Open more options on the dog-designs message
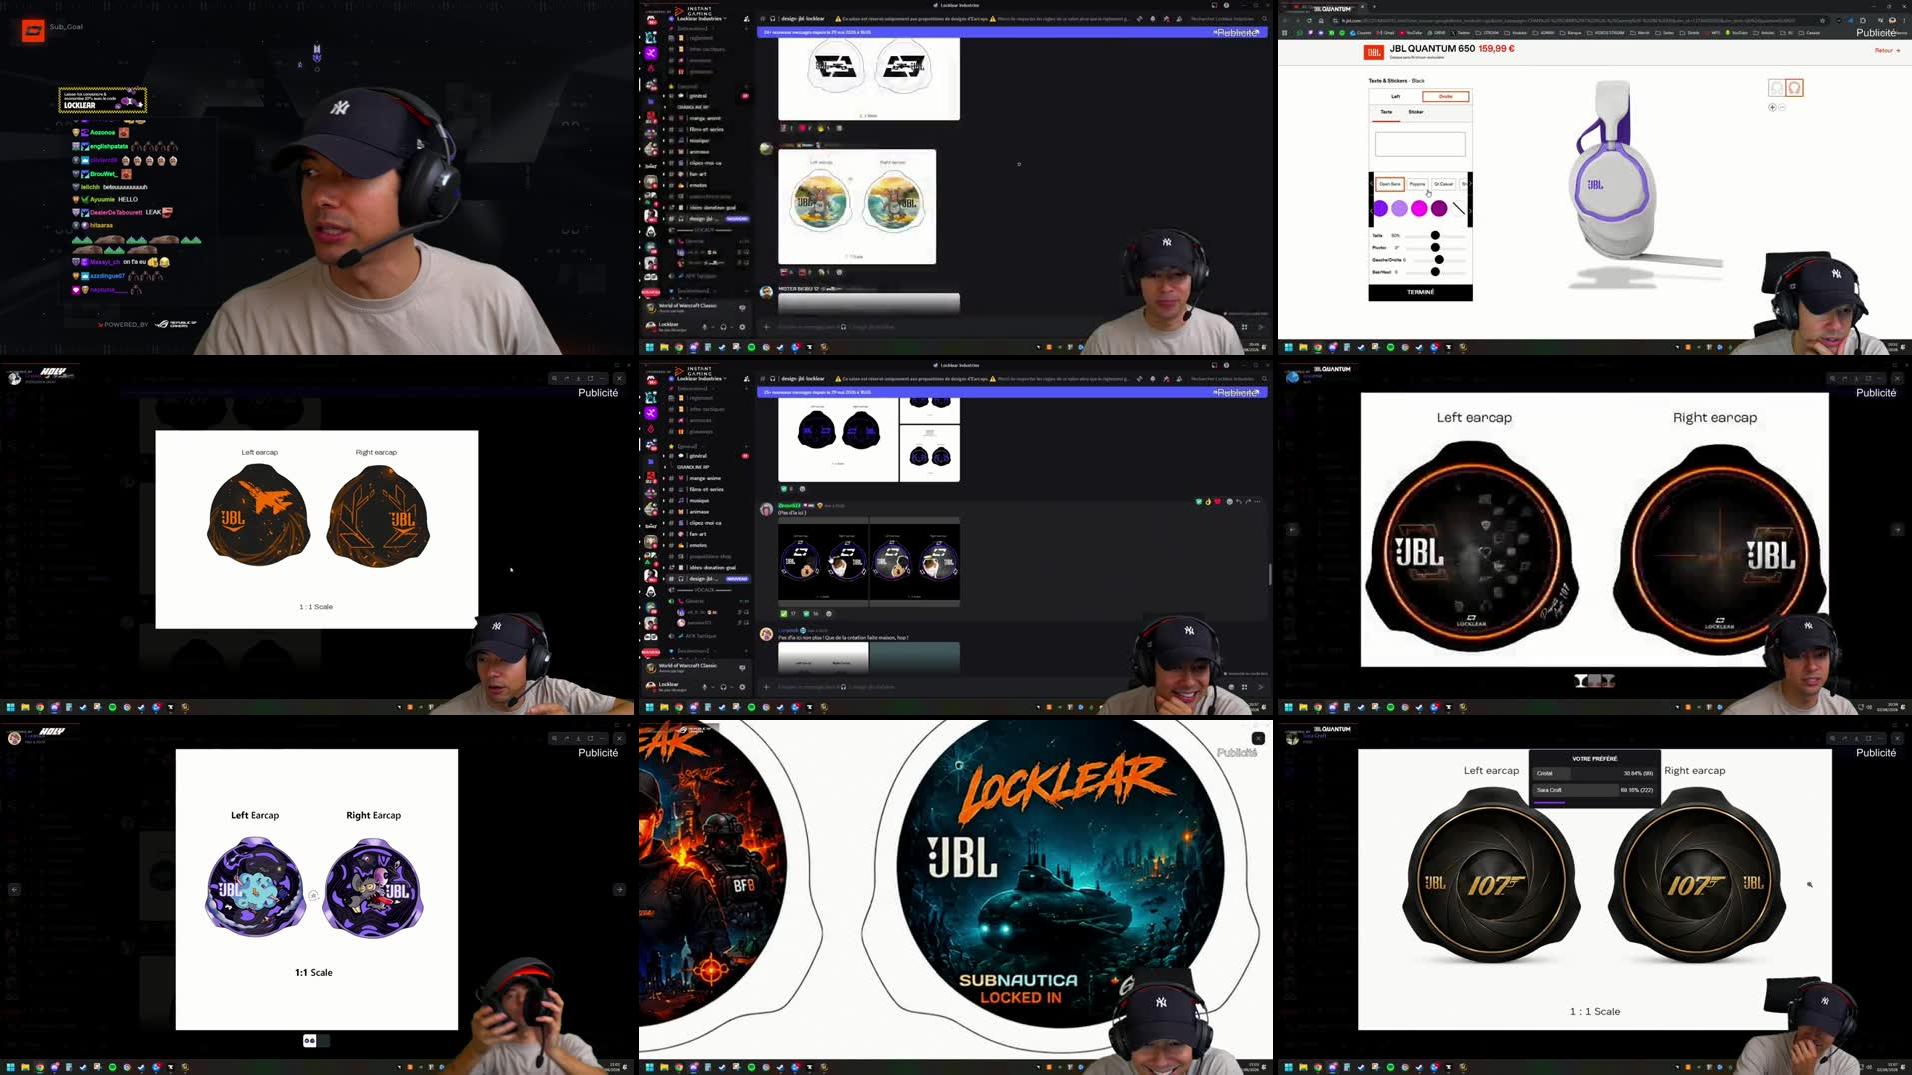 (1258, 502)
